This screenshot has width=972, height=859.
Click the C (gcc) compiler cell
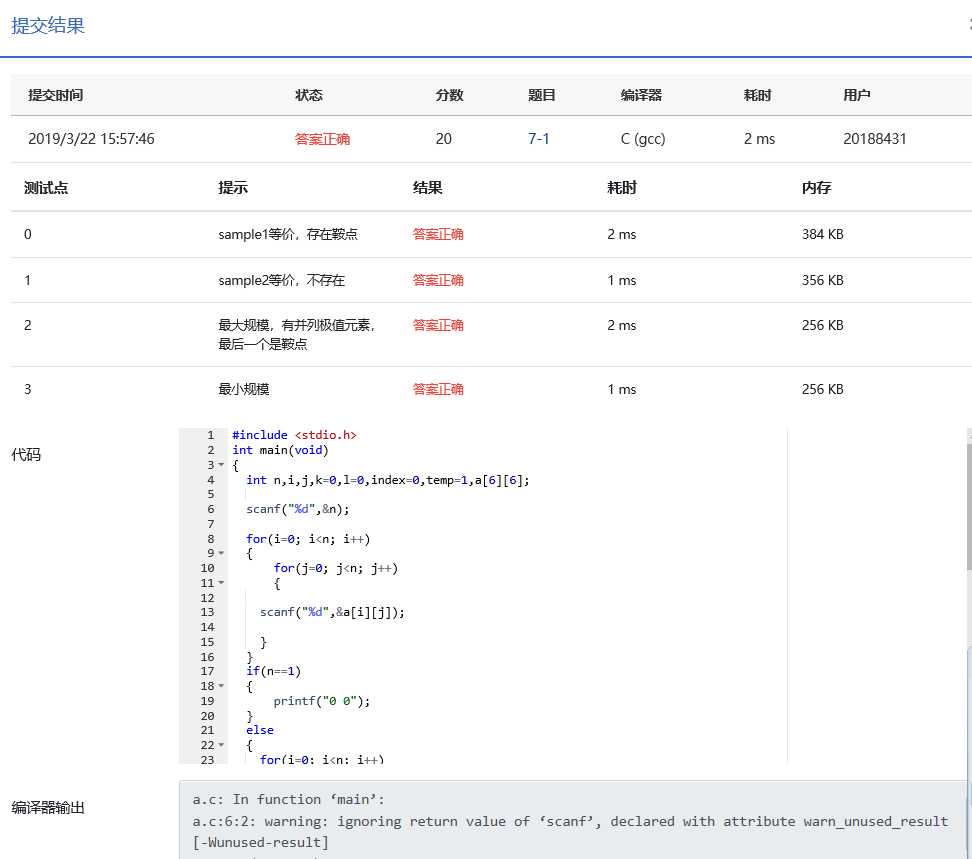[643, 139]
